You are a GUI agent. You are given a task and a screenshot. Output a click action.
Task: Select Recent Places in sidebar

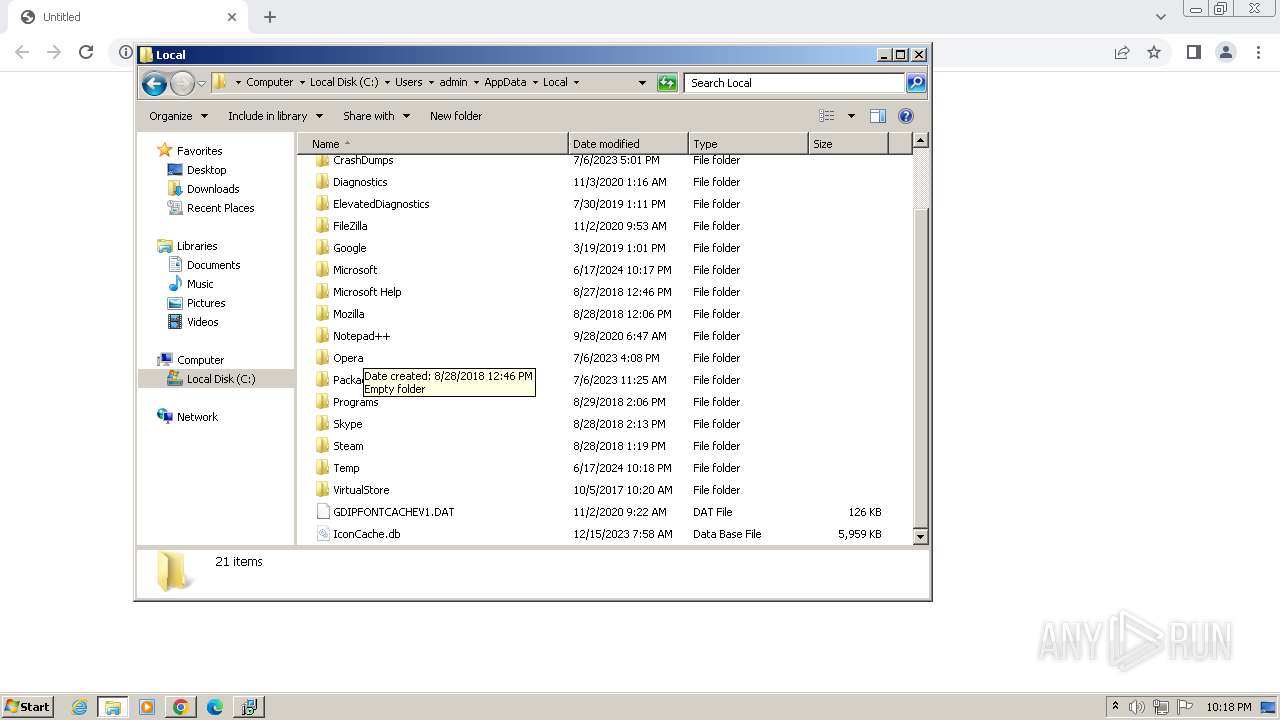[220, 208]
